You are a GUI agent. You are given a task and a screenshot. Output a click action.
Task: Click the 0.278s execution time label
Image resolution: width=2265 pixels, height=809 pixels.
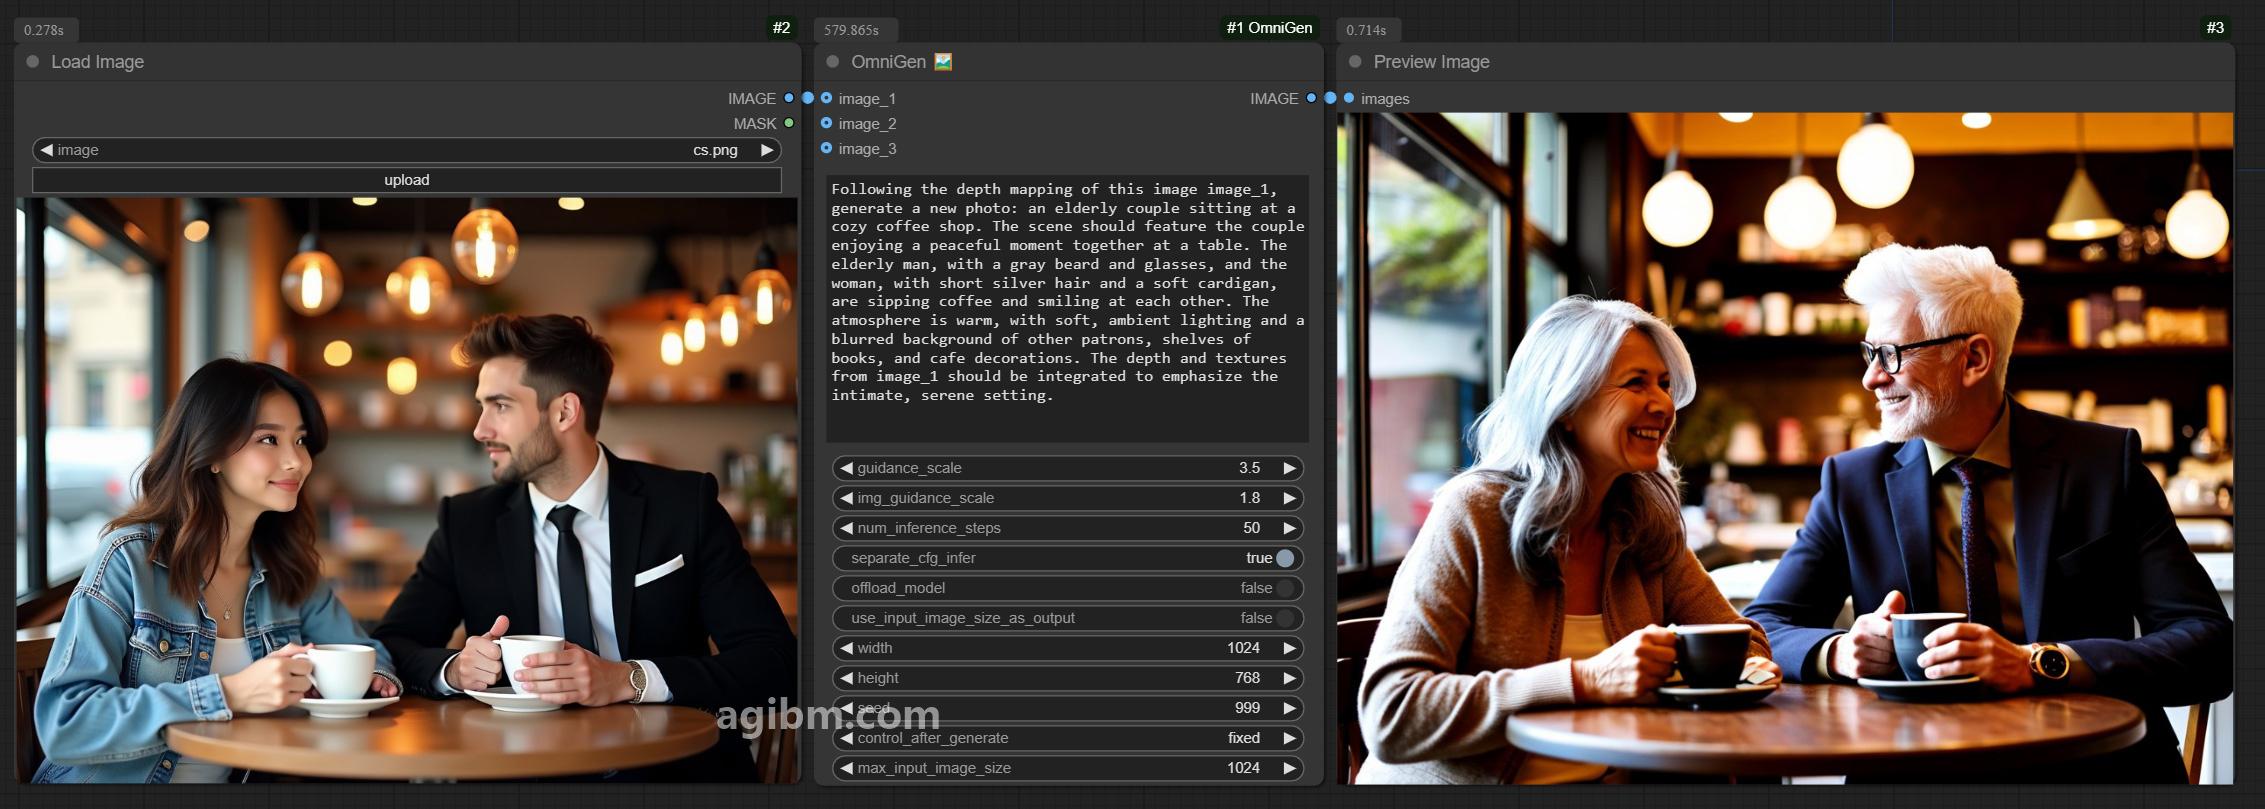pos(44,30)
